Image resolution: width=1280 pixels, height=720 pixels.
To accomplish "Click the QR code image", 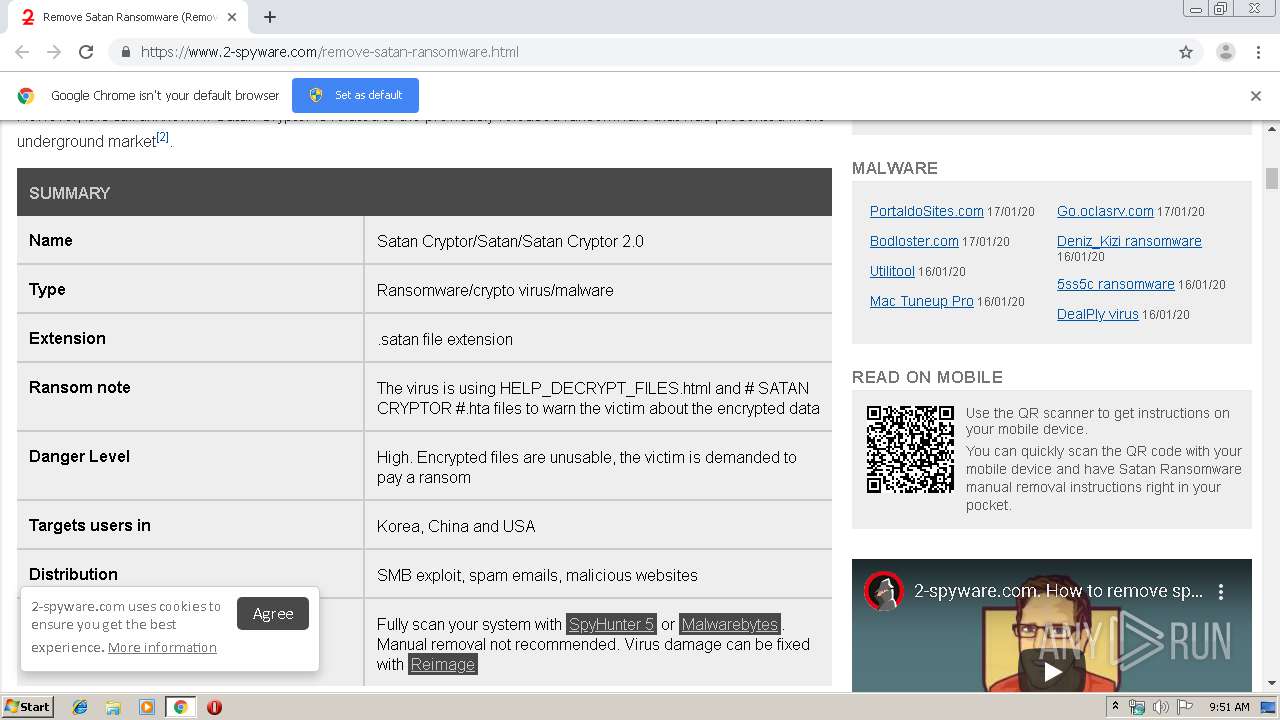I will point(910,449).
